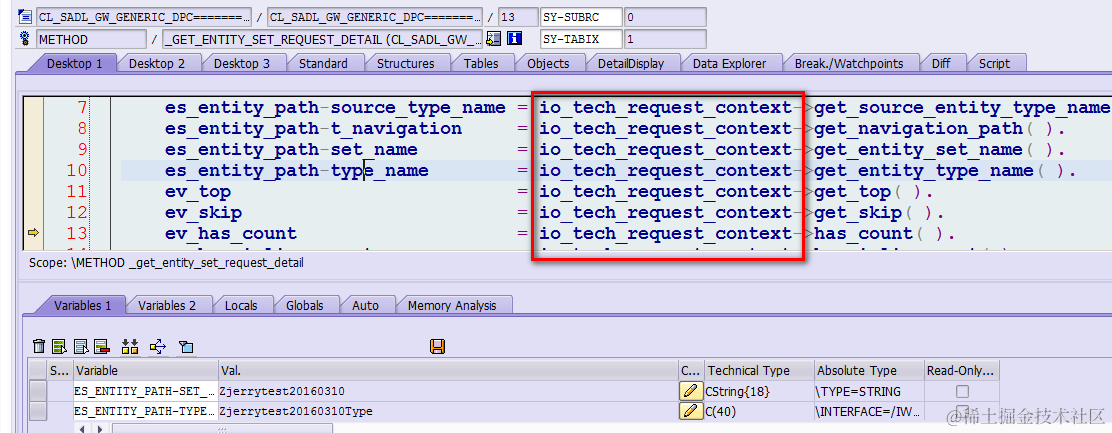Image resolution: width=1112 pixels, height=433 pixels.
Task: Open the Break./Watchpoints tab
Action: 849,63
